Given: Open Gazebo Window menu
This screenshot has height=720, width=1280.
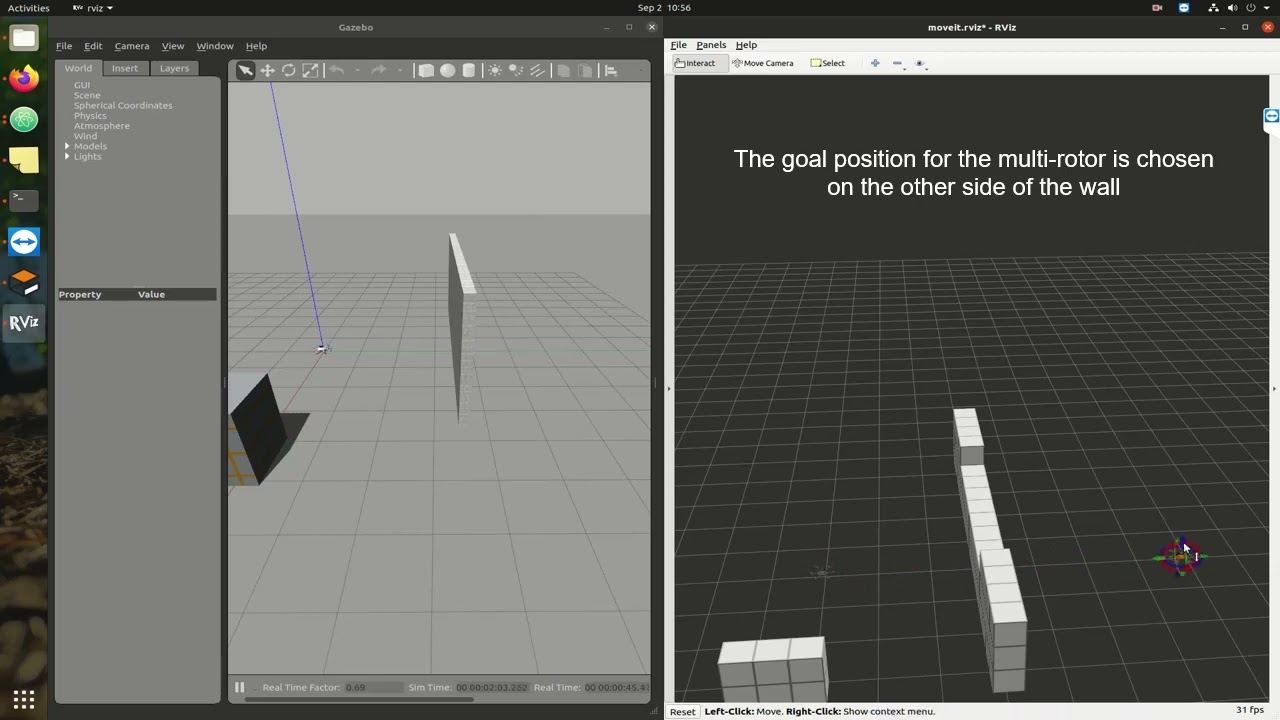Looking at the screenshot, I should (215, 46).
